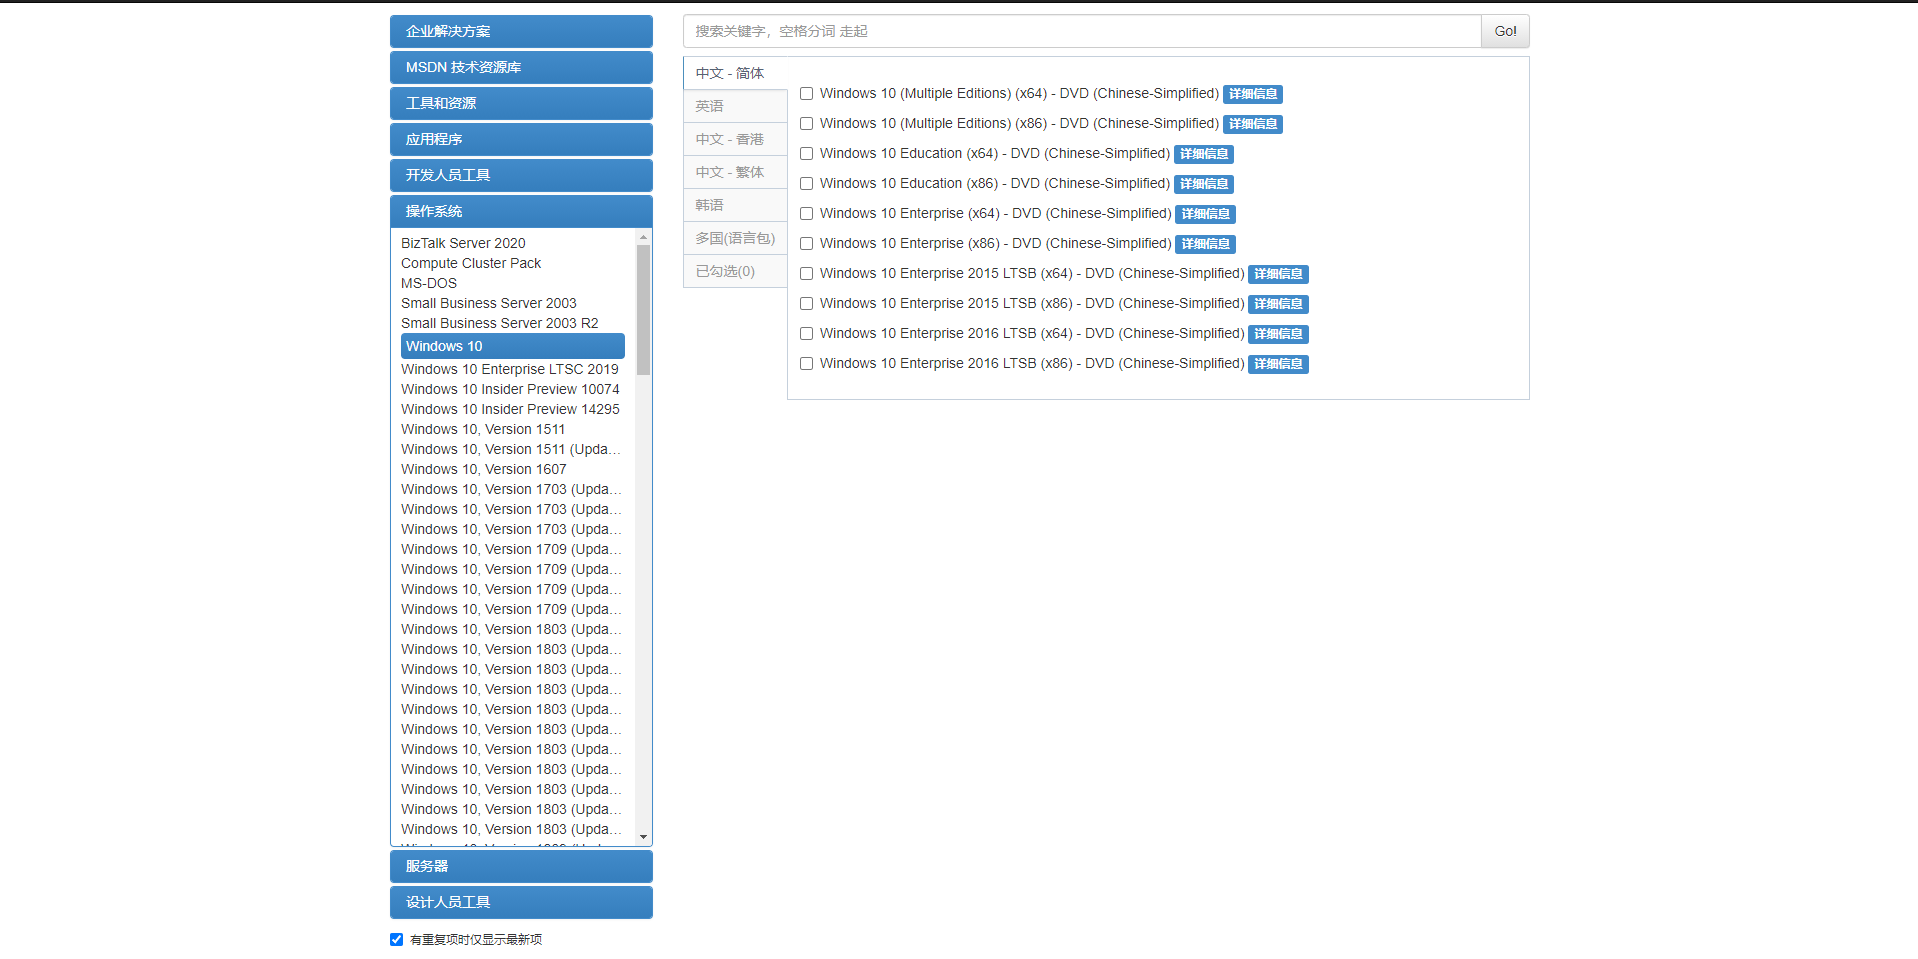This screenshot has width=1918, height=959.
Task: Switch to 韩语 language tab
Action: coord(736,205)
